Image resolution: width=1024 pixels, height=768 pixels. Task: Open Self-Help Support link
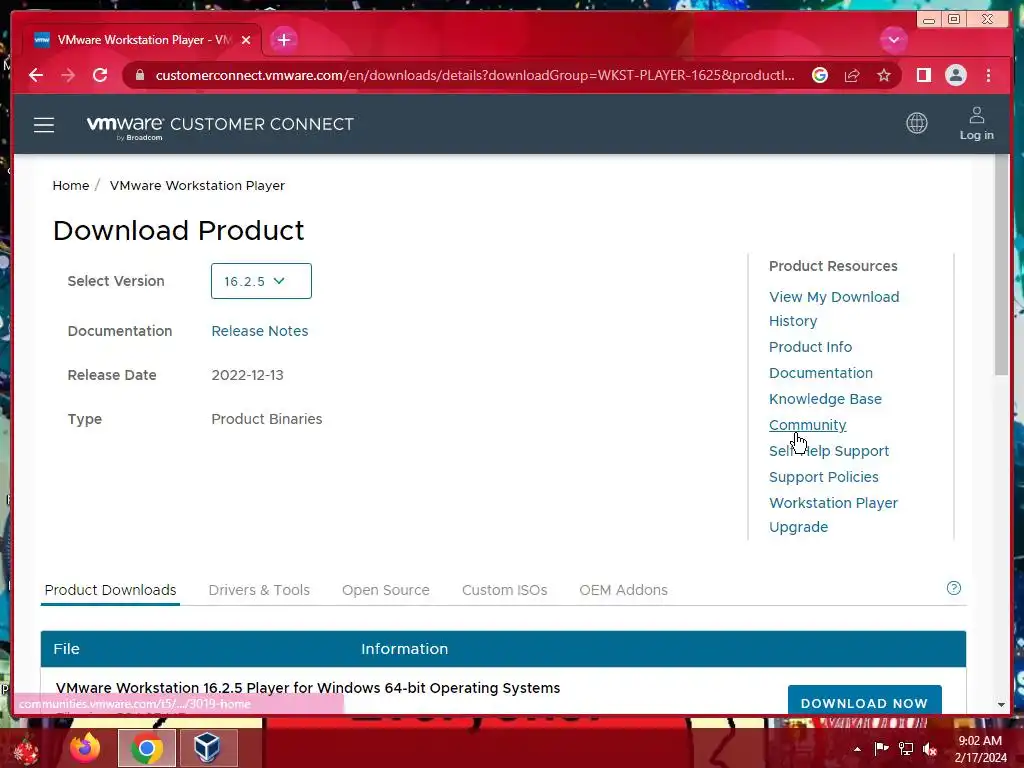point(829,451)
